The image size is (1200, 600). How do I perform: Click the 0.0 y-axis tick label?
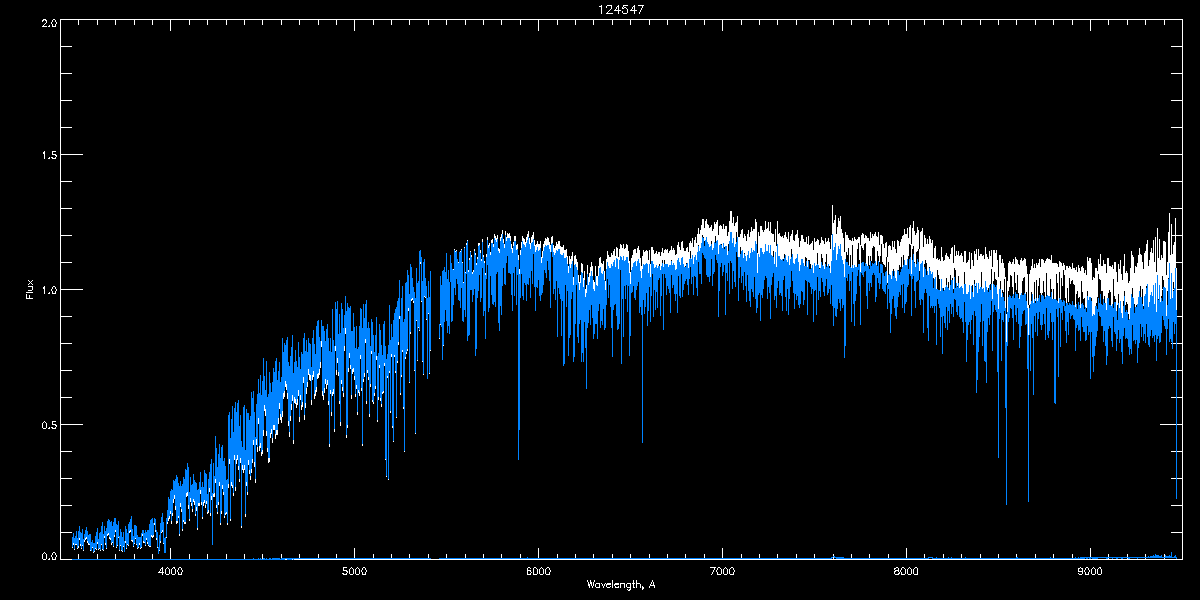pos(48,556)
